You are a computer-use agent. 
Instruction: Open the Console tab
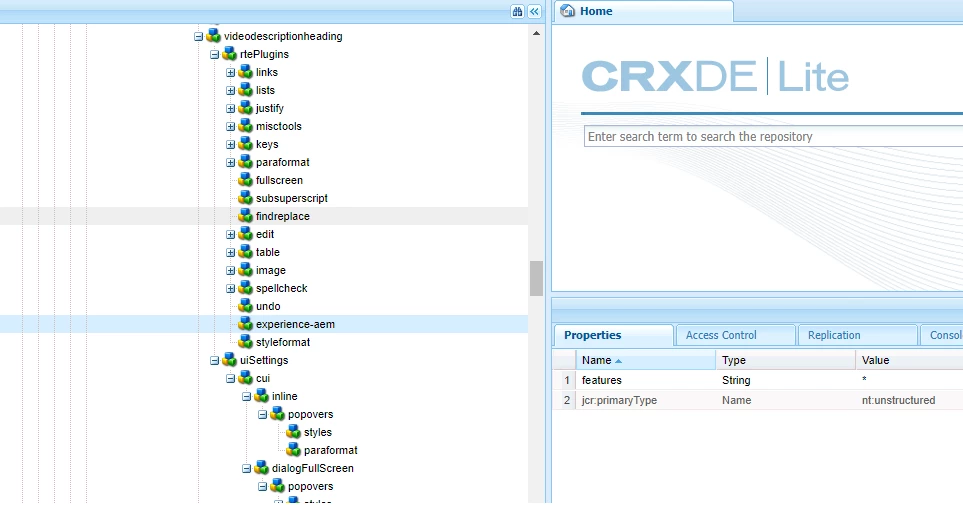tap(942, 336)
